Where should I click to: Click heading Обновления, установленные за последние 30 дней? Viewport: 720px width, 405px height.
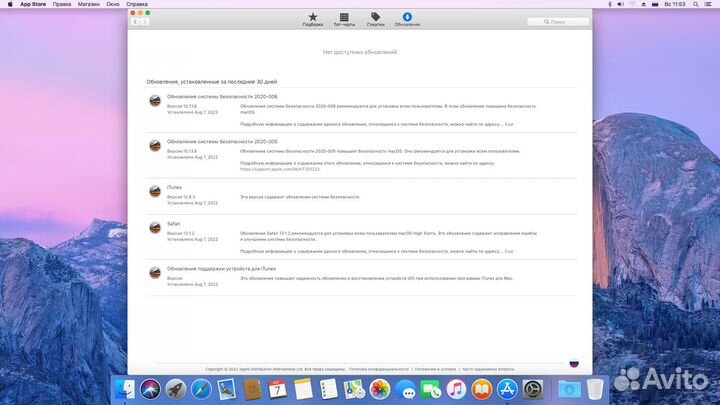click(x=212, y=82)
